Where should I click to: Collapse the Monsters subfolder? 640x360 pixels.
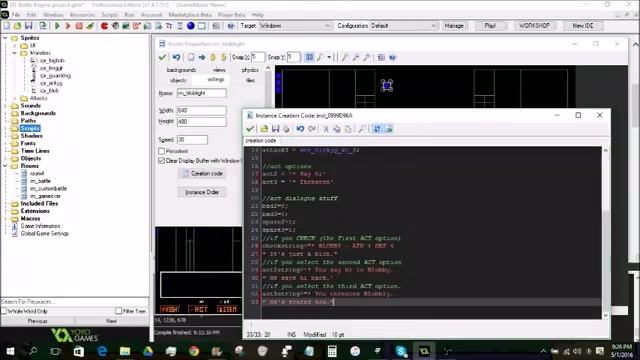[15, 53]
